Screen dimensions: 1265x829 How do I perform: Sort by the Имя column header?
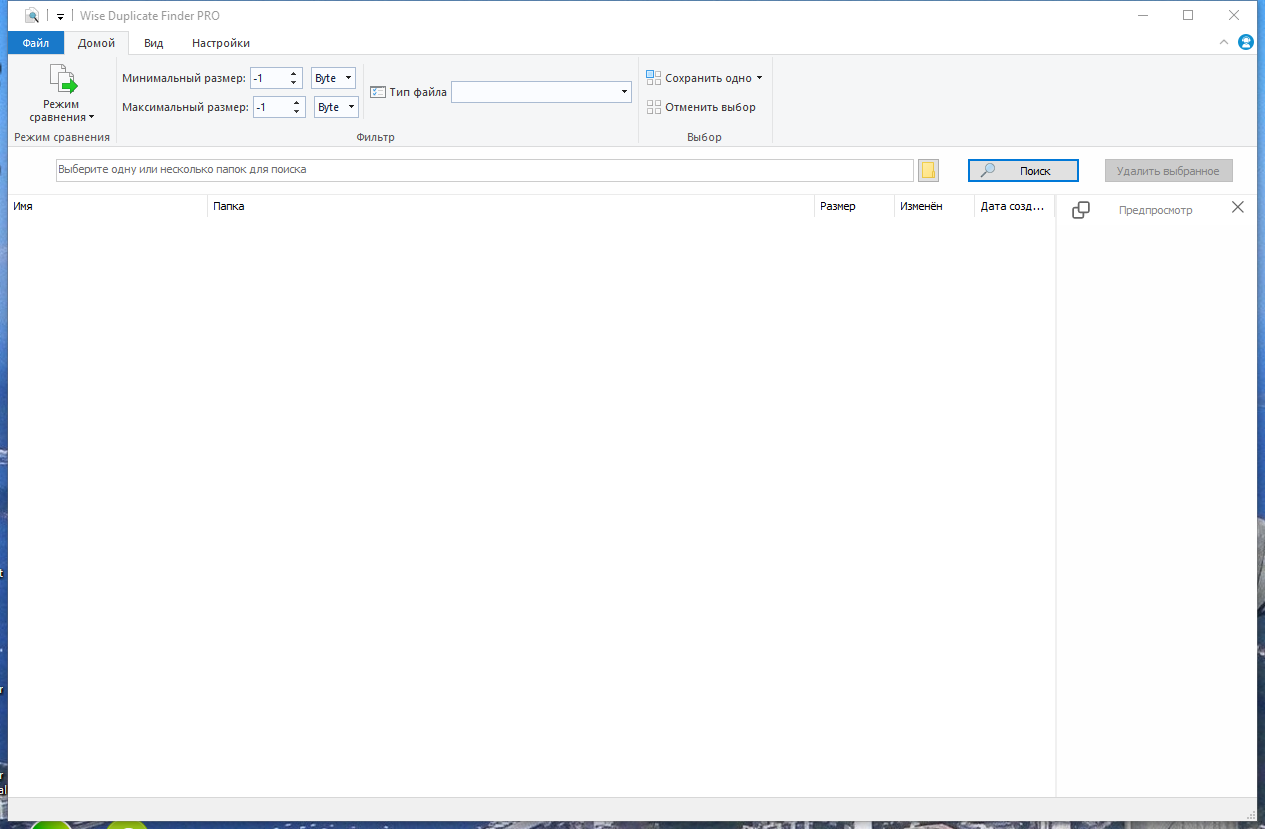108,206
